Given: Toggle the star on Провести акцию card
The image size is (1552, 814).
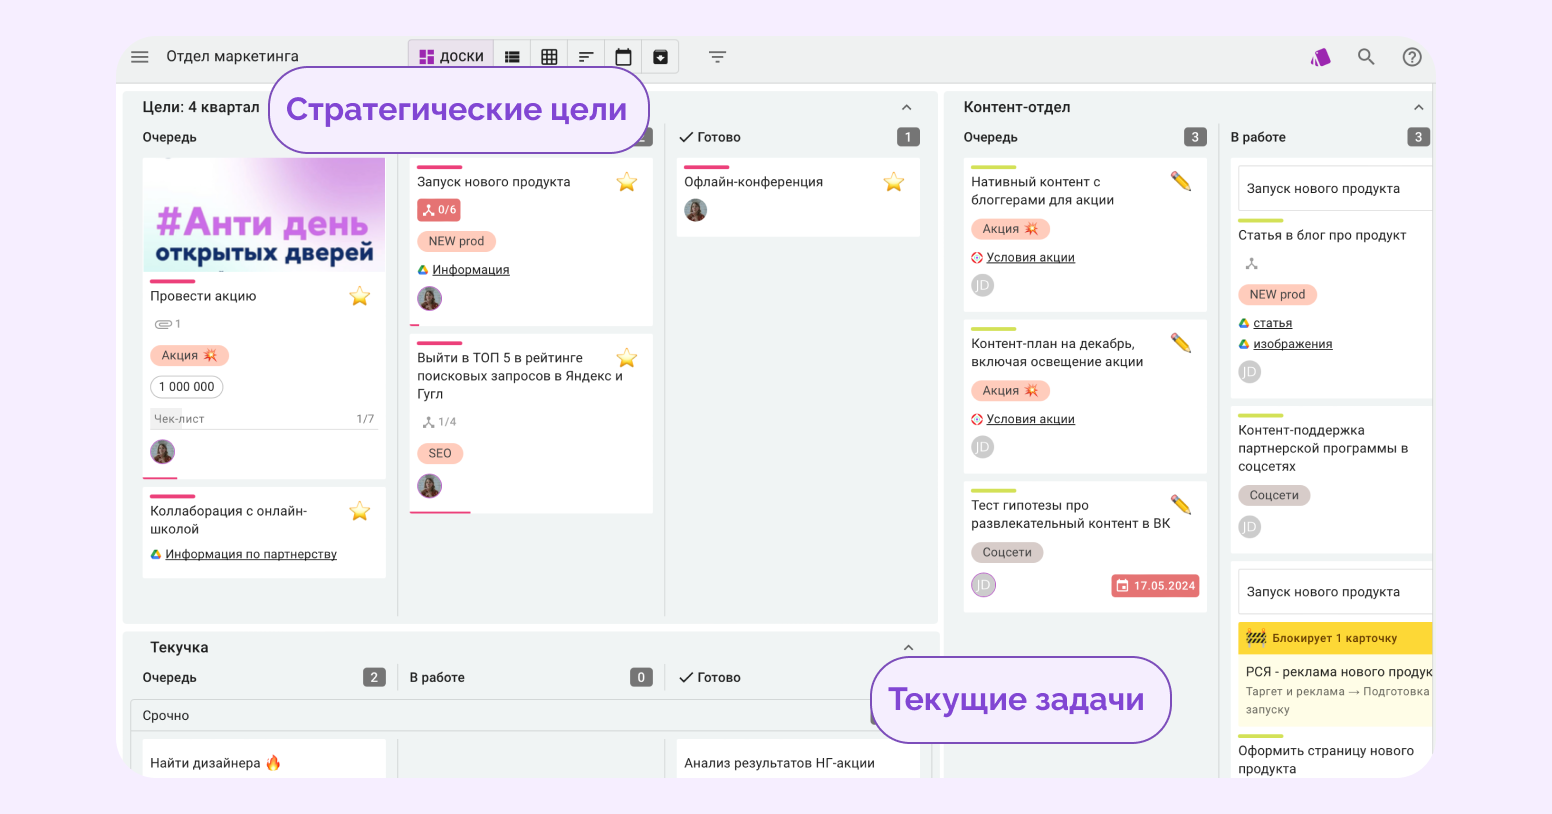Looking at the screenshot, I should 360,296.
